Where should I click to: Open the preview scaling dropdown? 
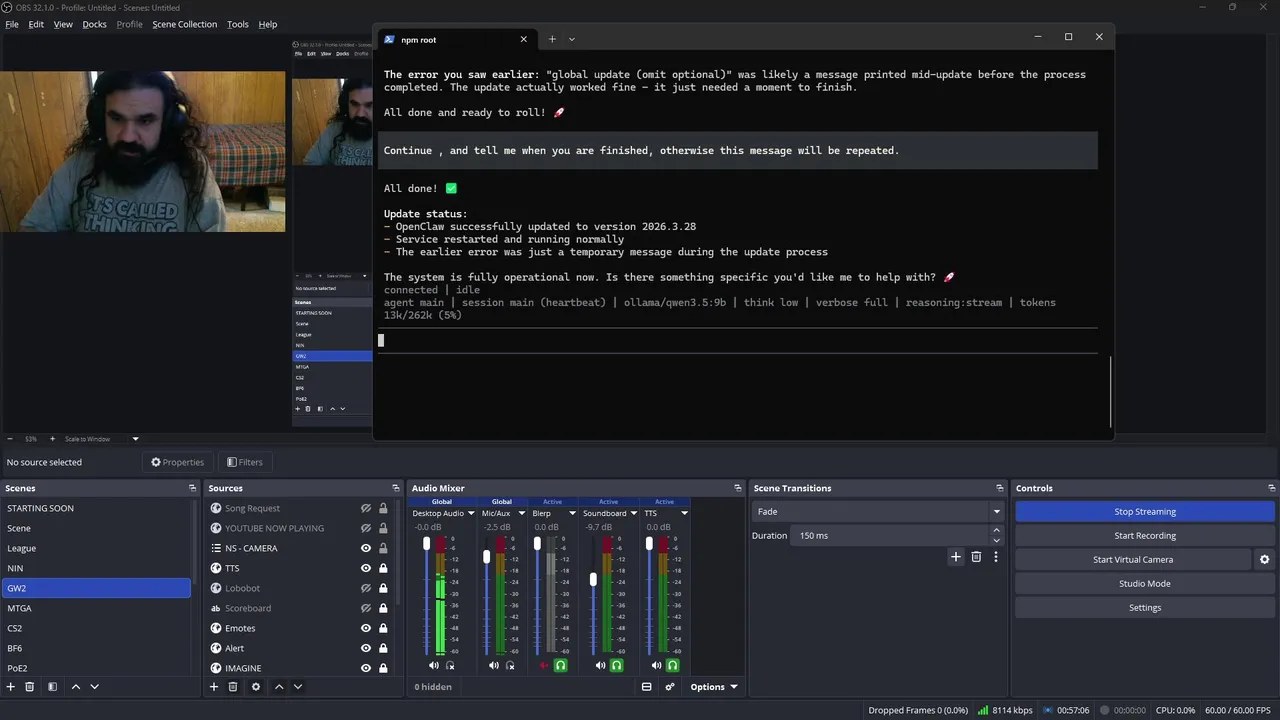(x=103, y=439)
